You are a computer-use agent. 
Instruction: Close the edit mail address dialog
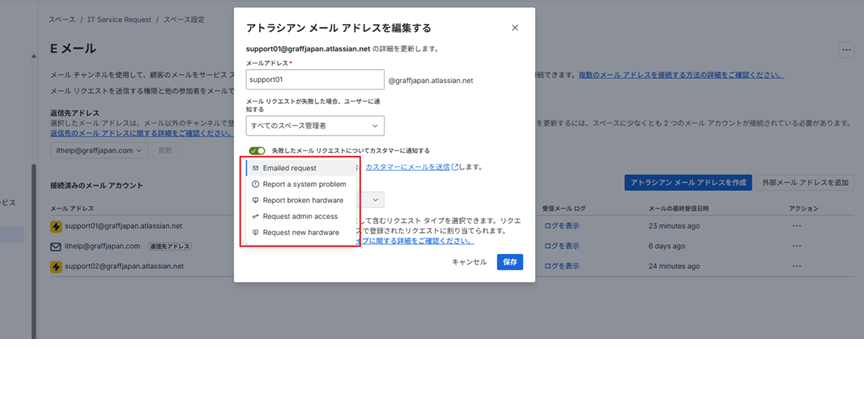point(515,28)
